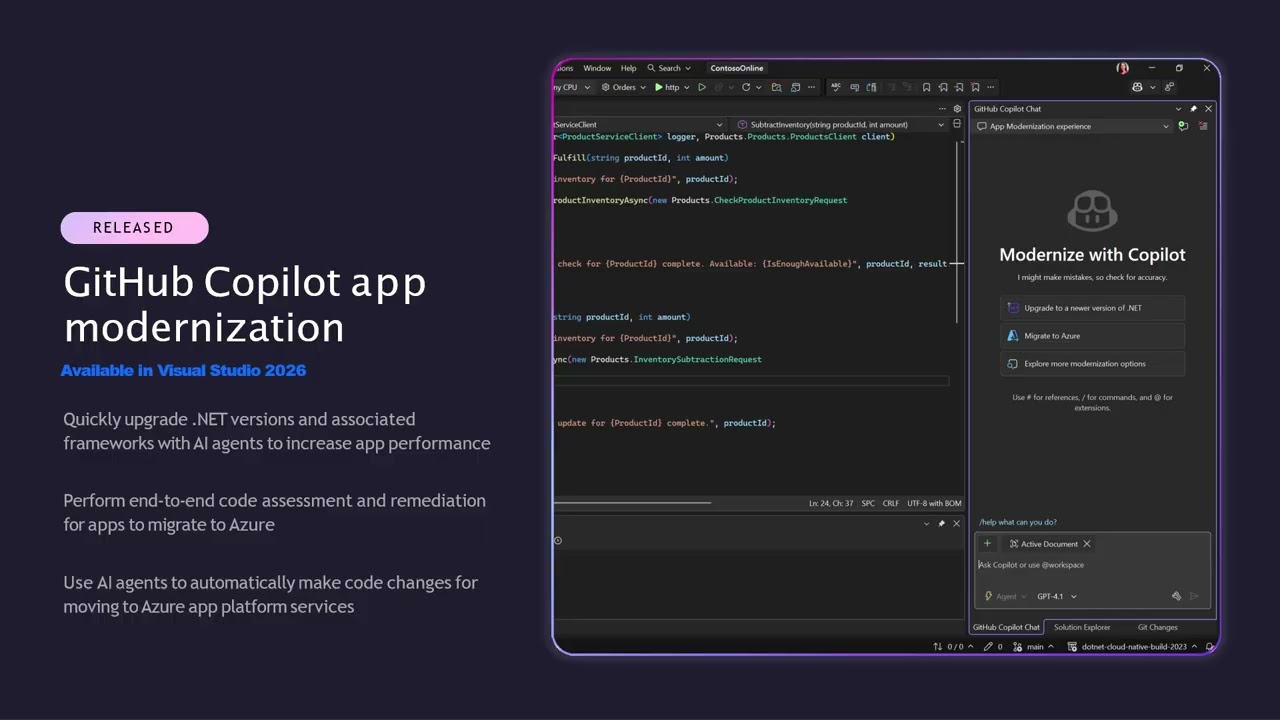Click the Live Share icon beside Copilot badge
Viewport: 1280px width, 720px height.
pyautogui.click(x=1169, y=87)
